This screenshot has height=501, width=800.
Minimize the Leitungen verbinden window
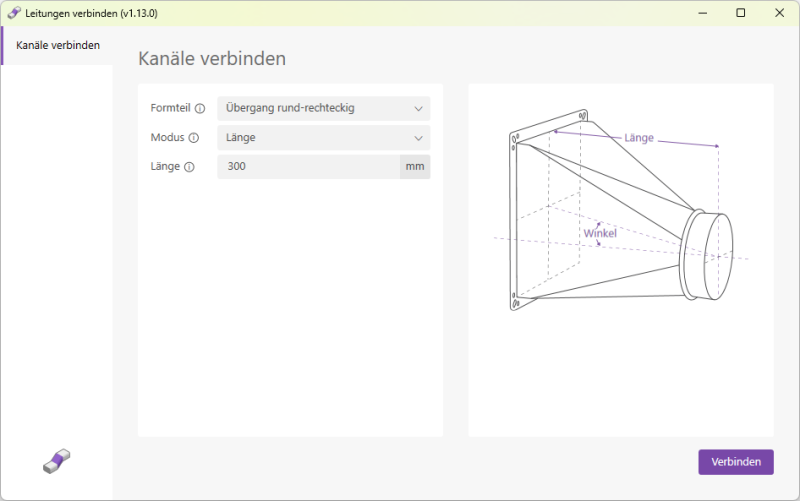coord(703,13)
